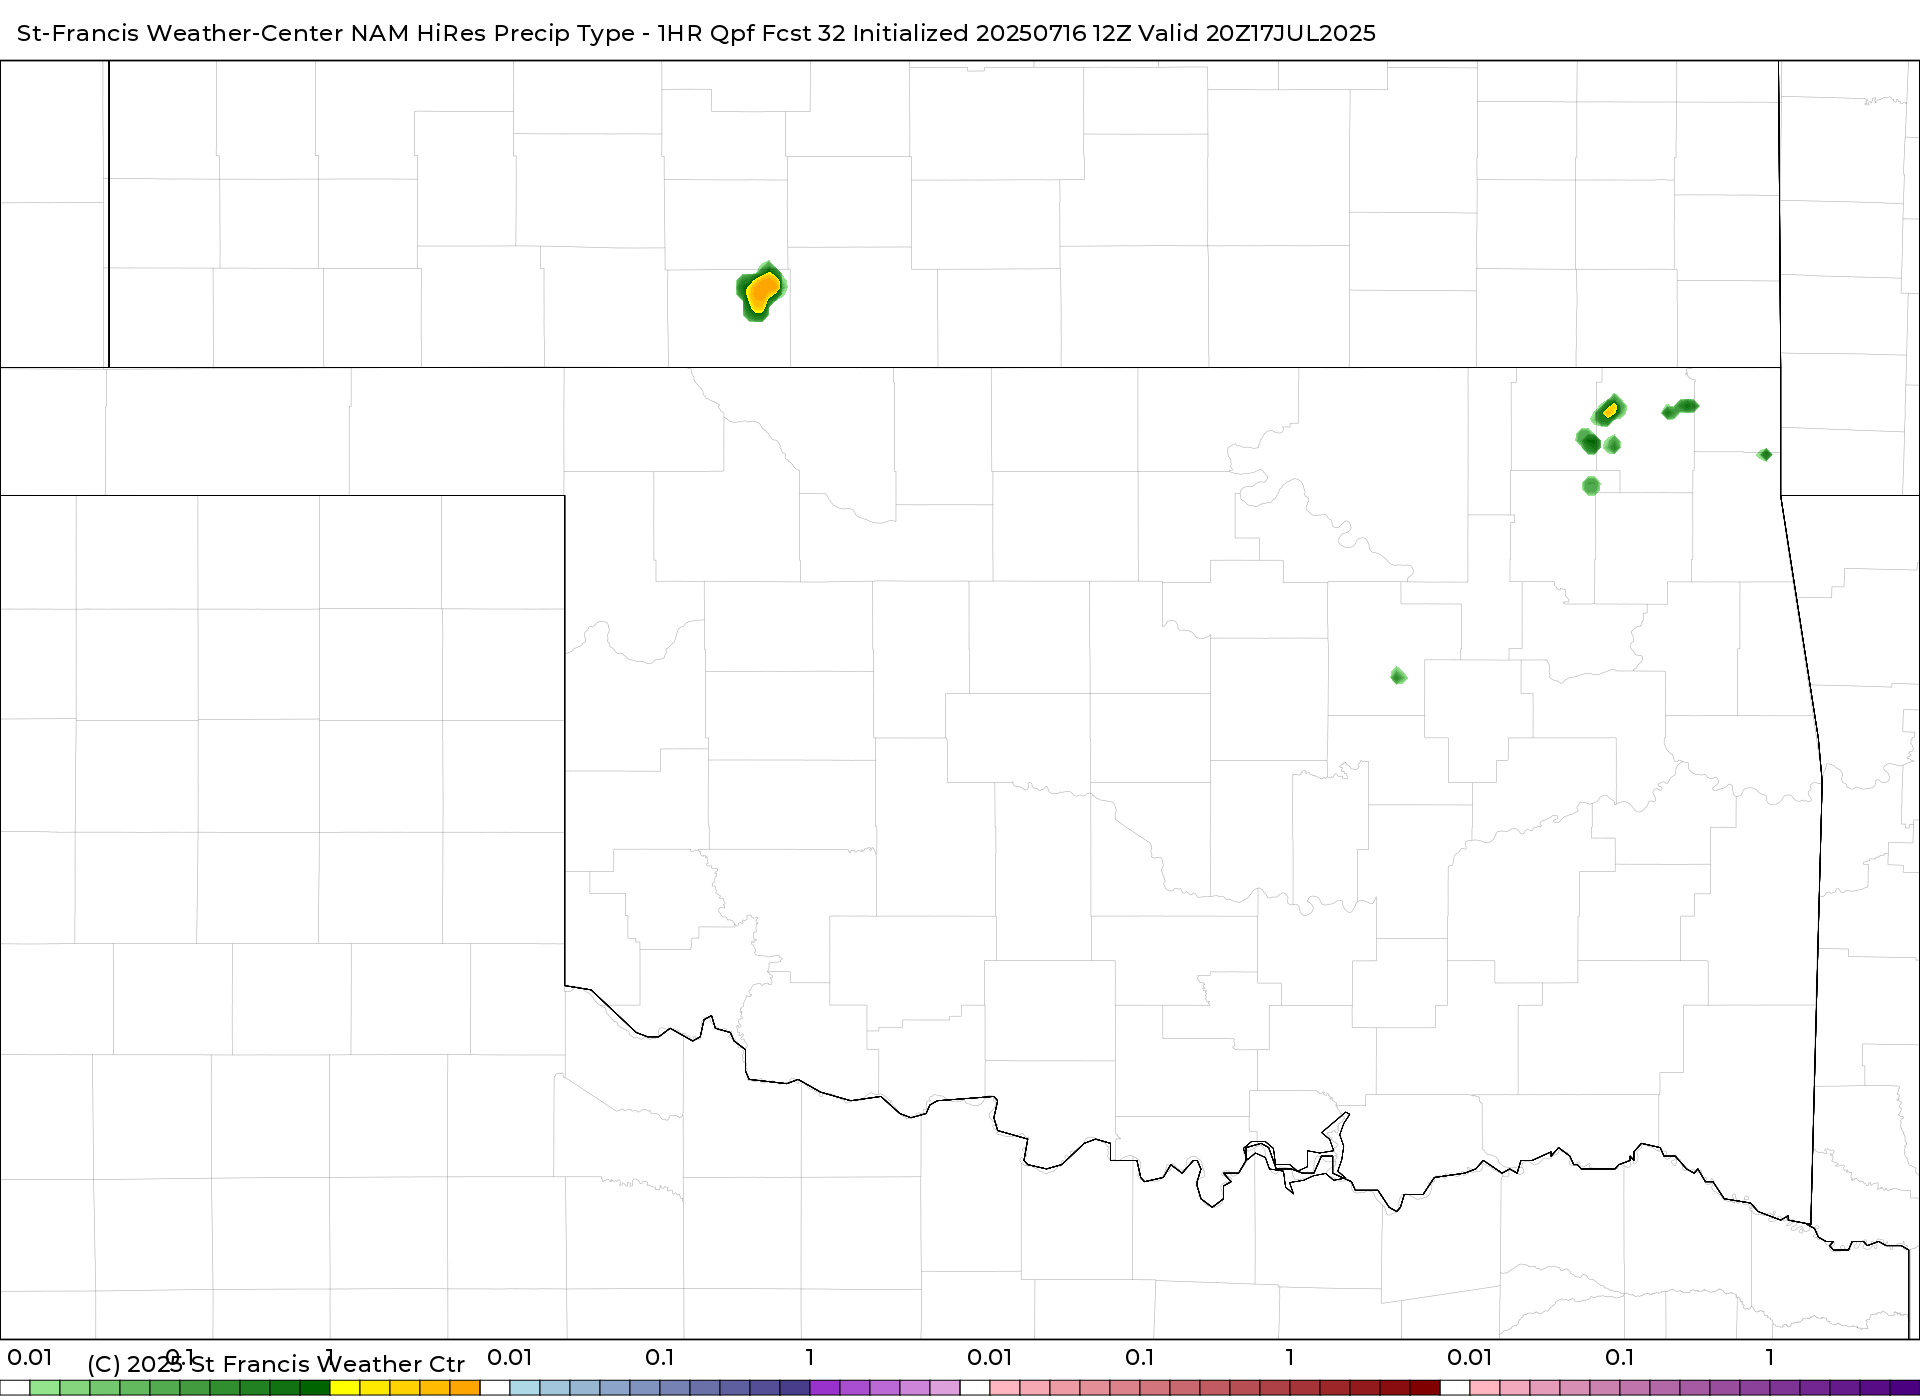This screenshot has width=1920, height=1400.
Task: Click the '0.1' label above the blue legend scale
Action: pos(659,1358)
